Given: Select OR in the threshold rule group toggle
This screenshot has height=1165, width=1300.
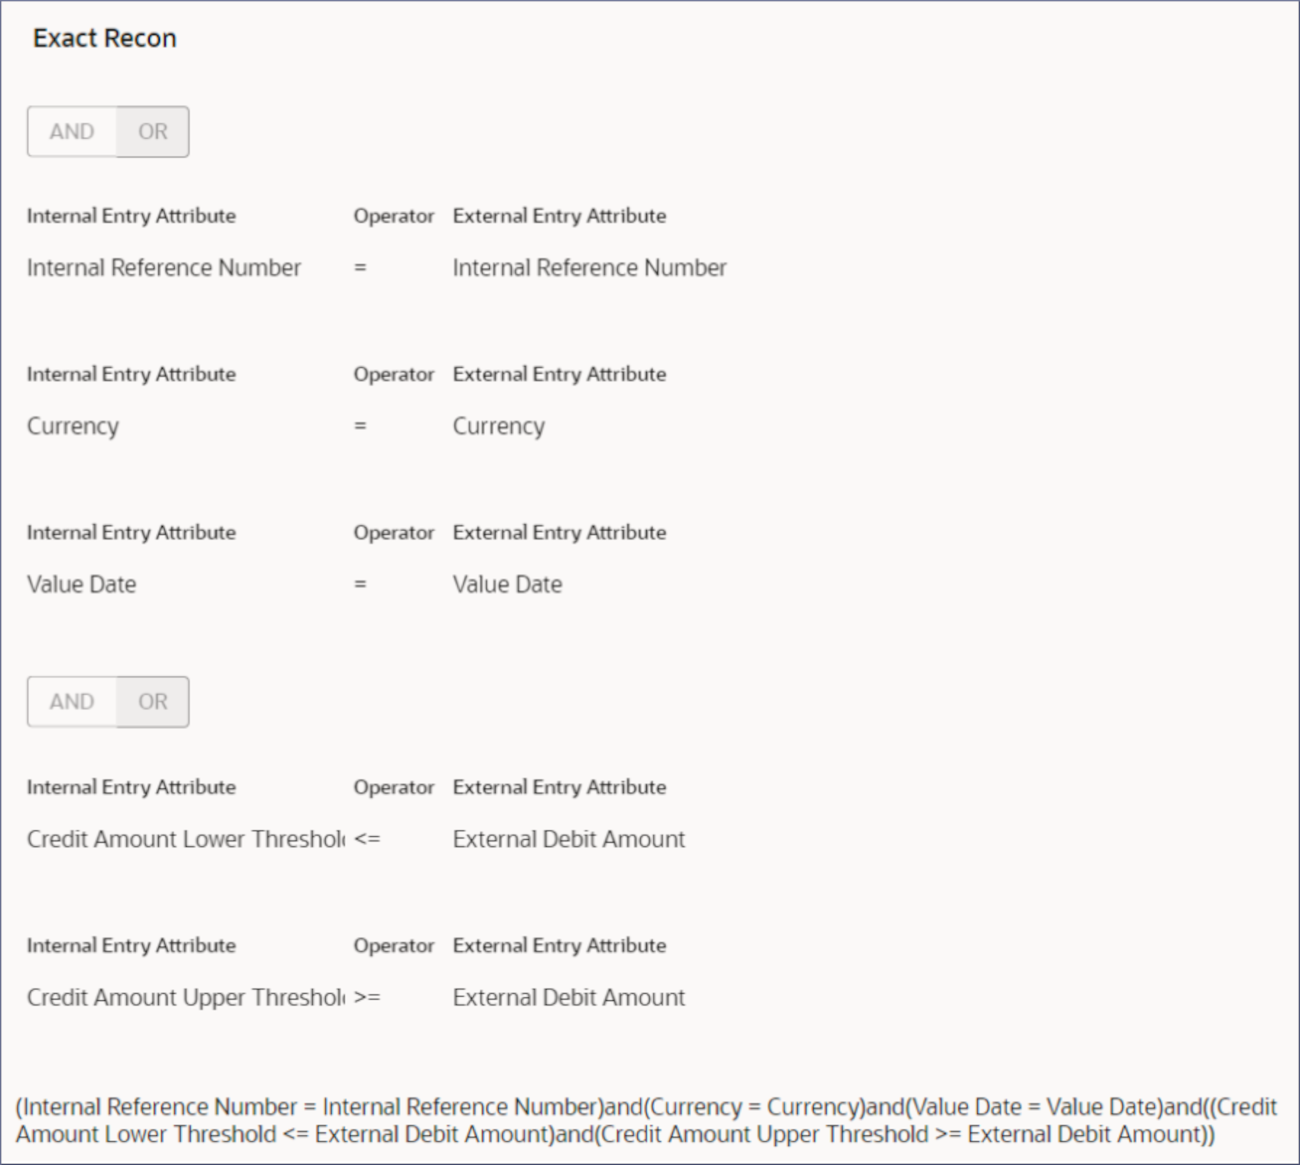Looking at the screenshot, I should pos(153,702).
